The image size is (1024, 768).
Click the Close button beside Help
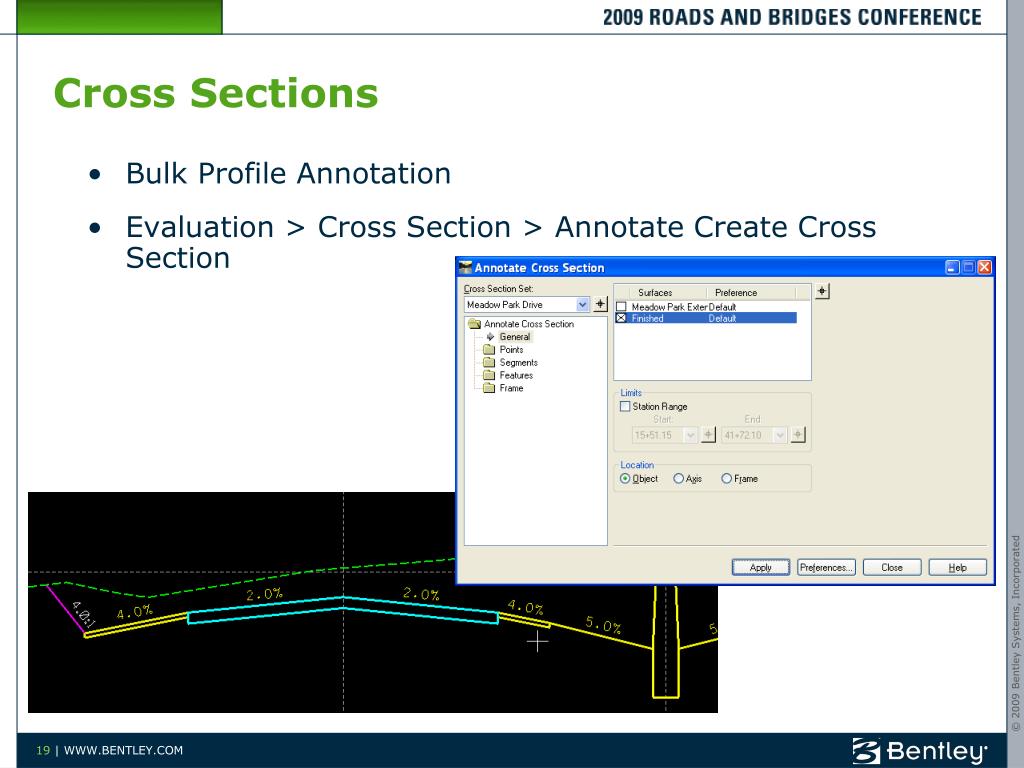(892, 568)
